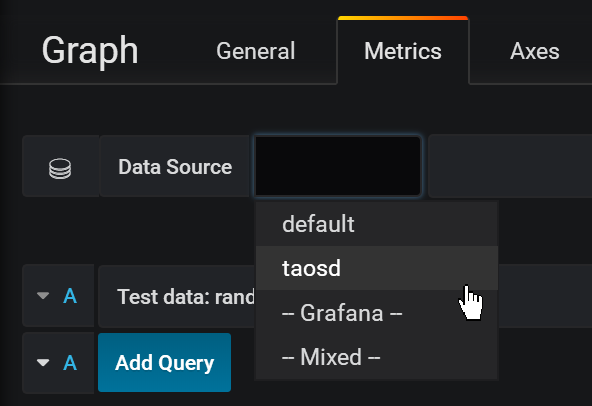Choose the default data source option

pos(377,224)
